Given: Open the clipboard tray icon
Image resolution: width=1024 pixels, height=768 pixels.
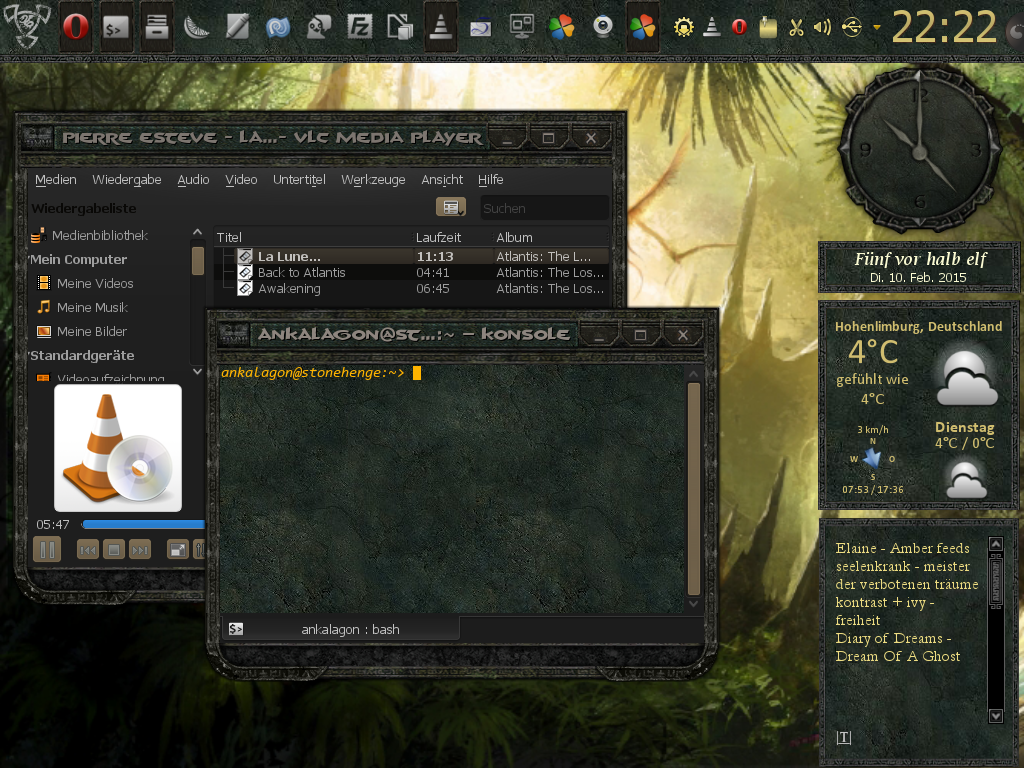Looking at the screenshot, I should (x=768, y=27).
